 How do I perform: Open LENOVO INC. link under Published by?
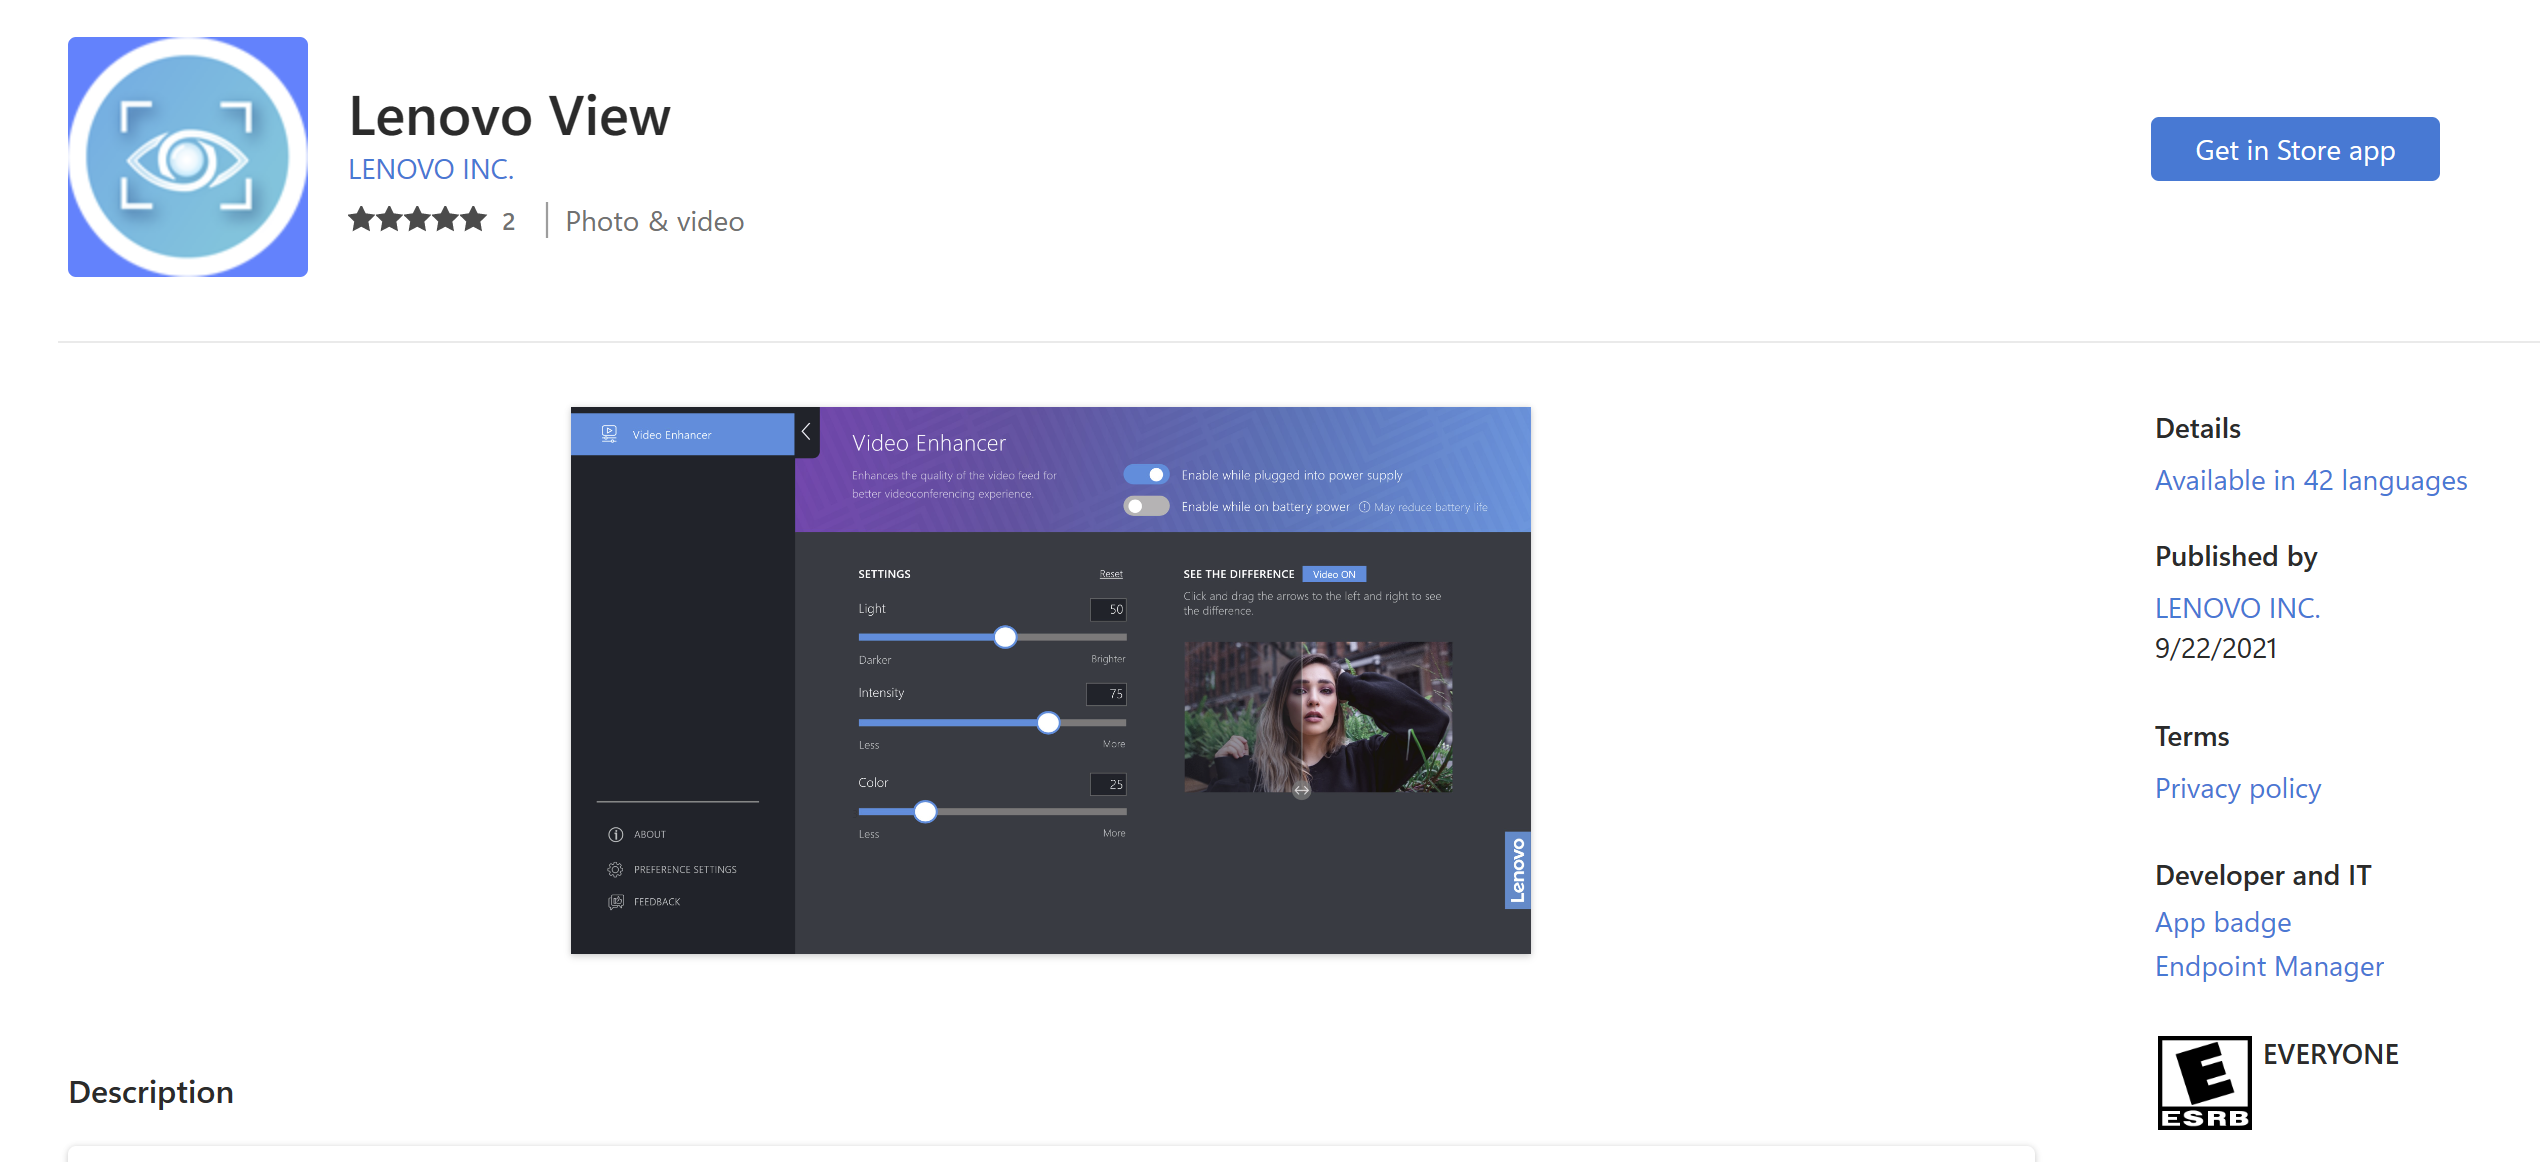pyautogui.click(x=2238, y=608)
